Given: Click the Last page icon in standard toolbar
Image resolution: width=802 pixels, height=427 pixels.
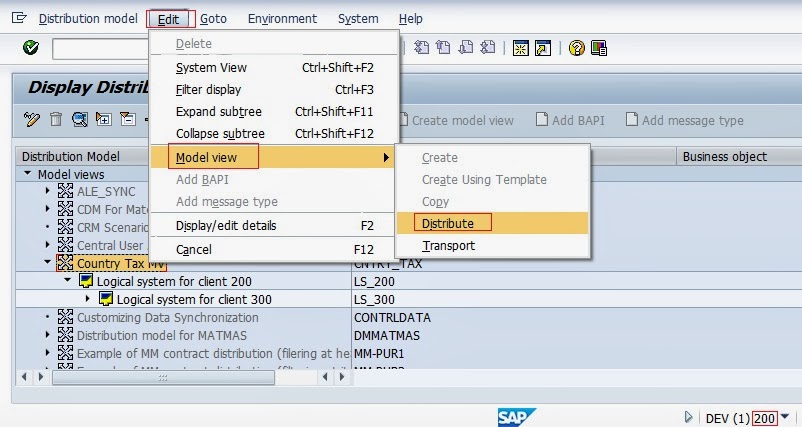Looking at the screenshot, I should pyautogui.click(x=488, y=48).
